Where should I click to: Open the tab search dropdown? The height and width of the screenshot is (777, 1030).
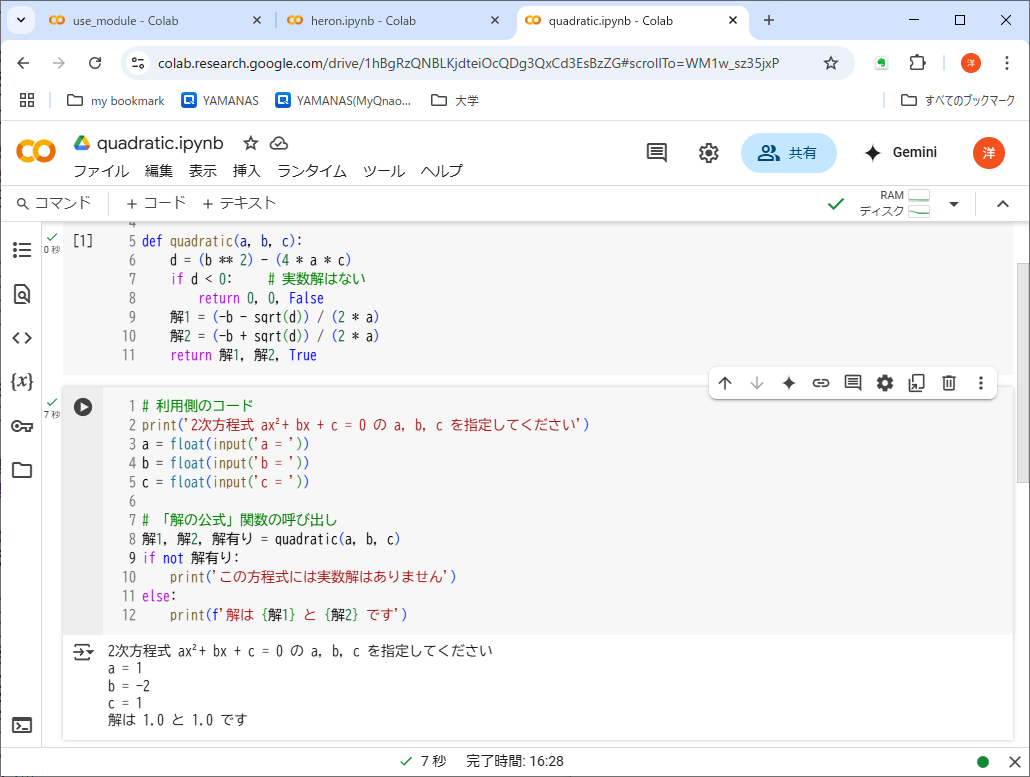point(21,20)
